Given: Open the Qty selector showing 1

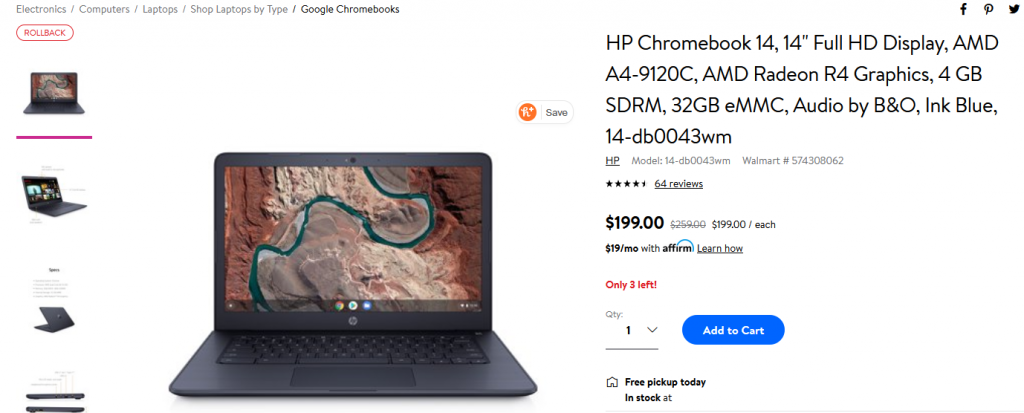Looking at the screenshot, I should tap(632, 331).
